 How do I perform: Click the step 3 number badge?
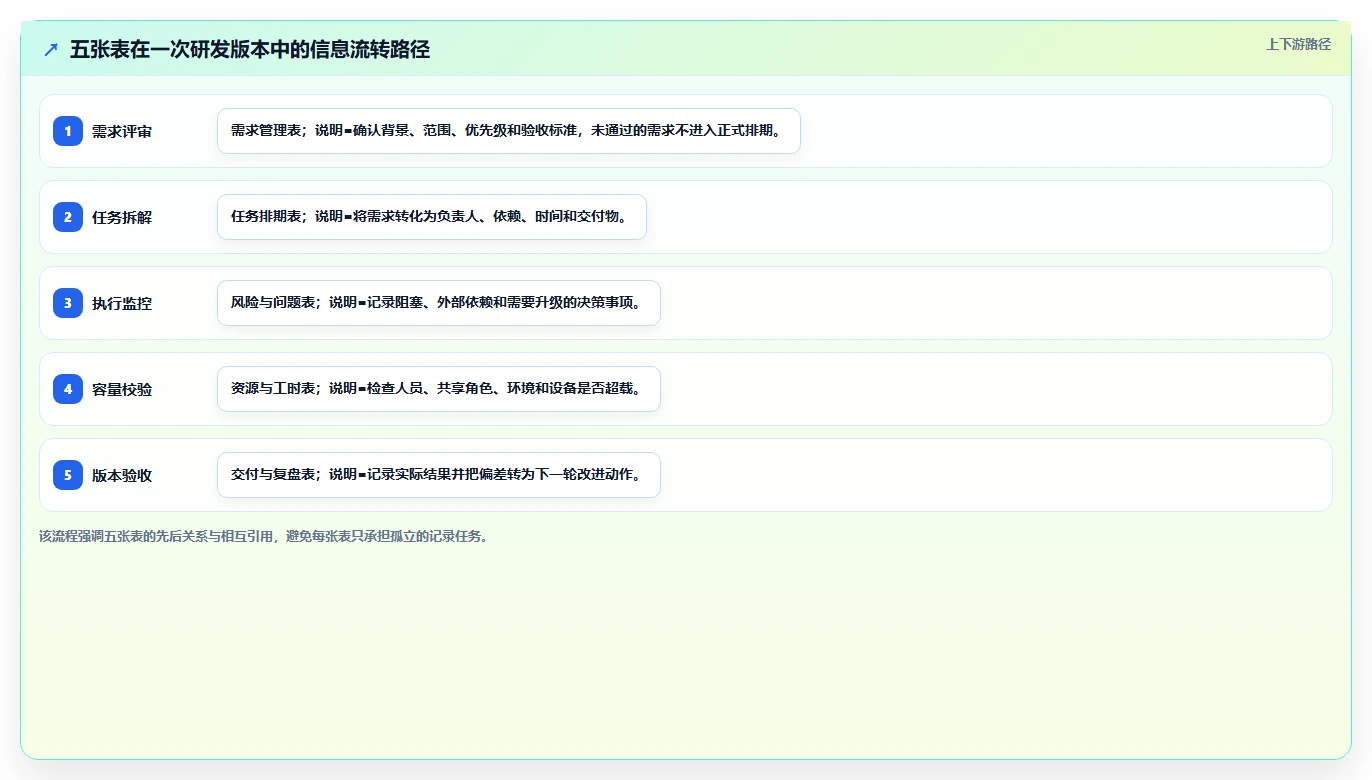pyautogui.click(x=68, y=303)
